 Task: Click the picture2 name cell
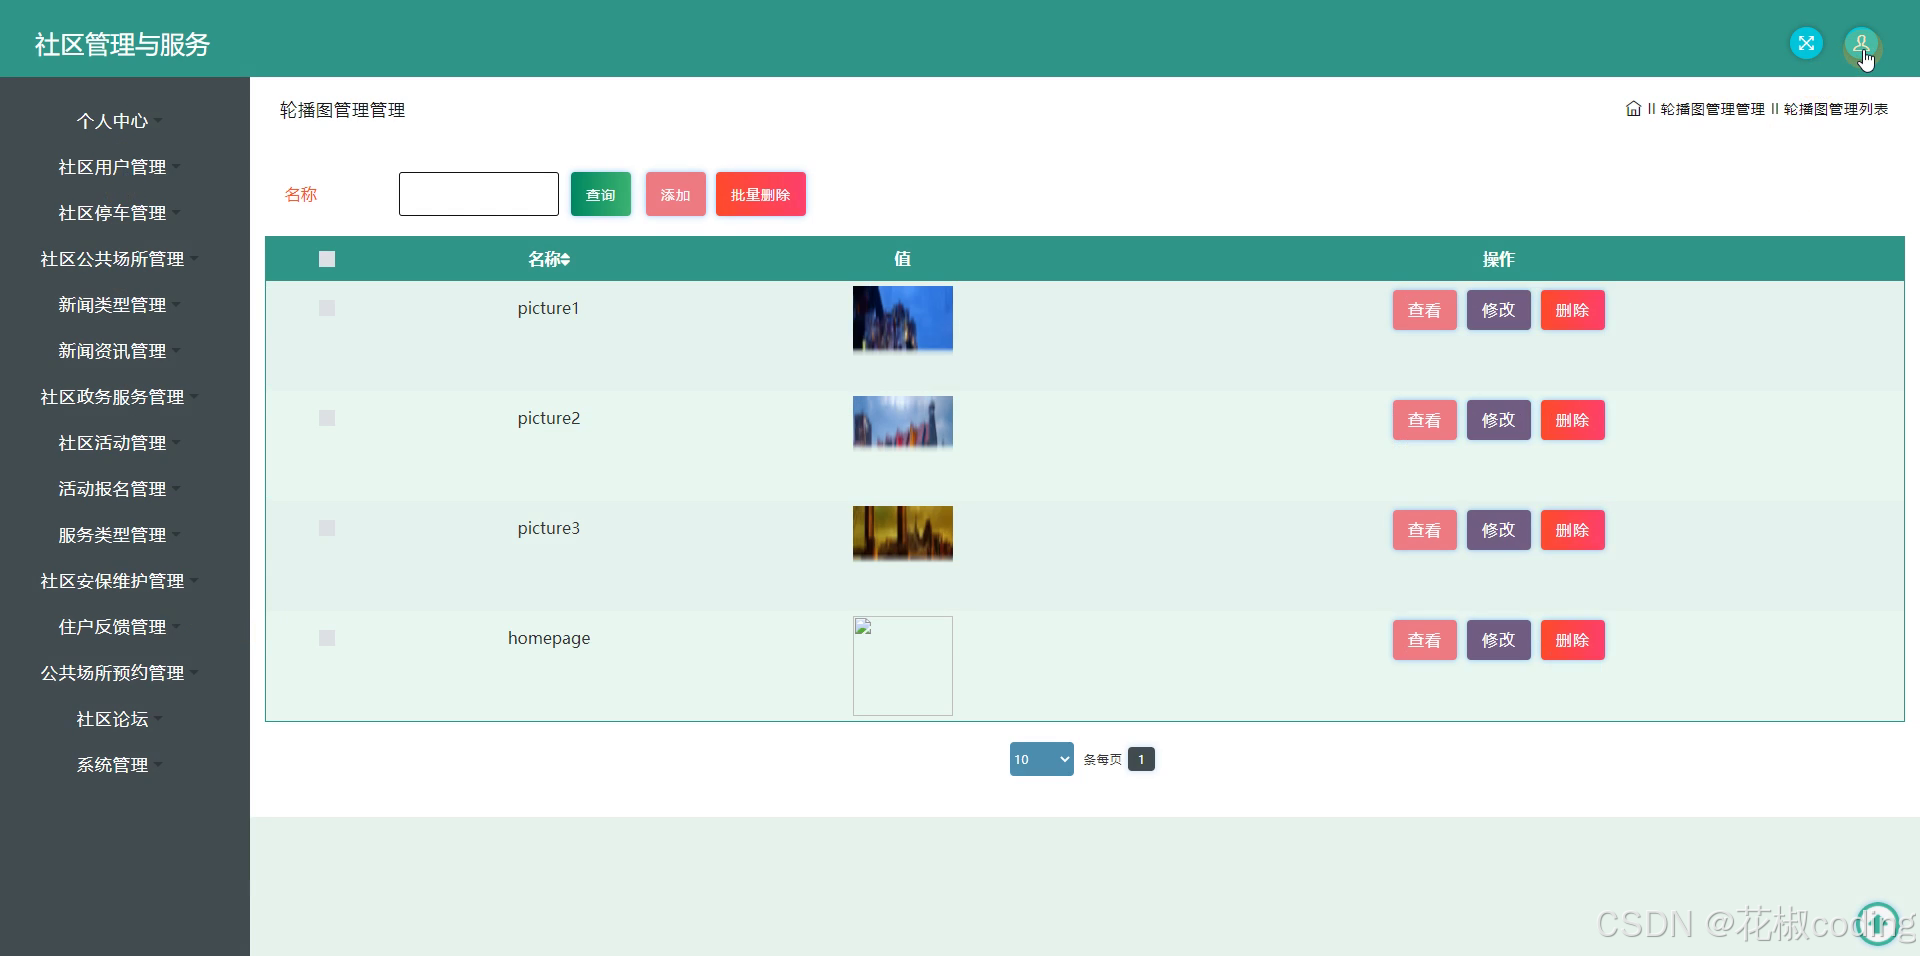(548, 418)
